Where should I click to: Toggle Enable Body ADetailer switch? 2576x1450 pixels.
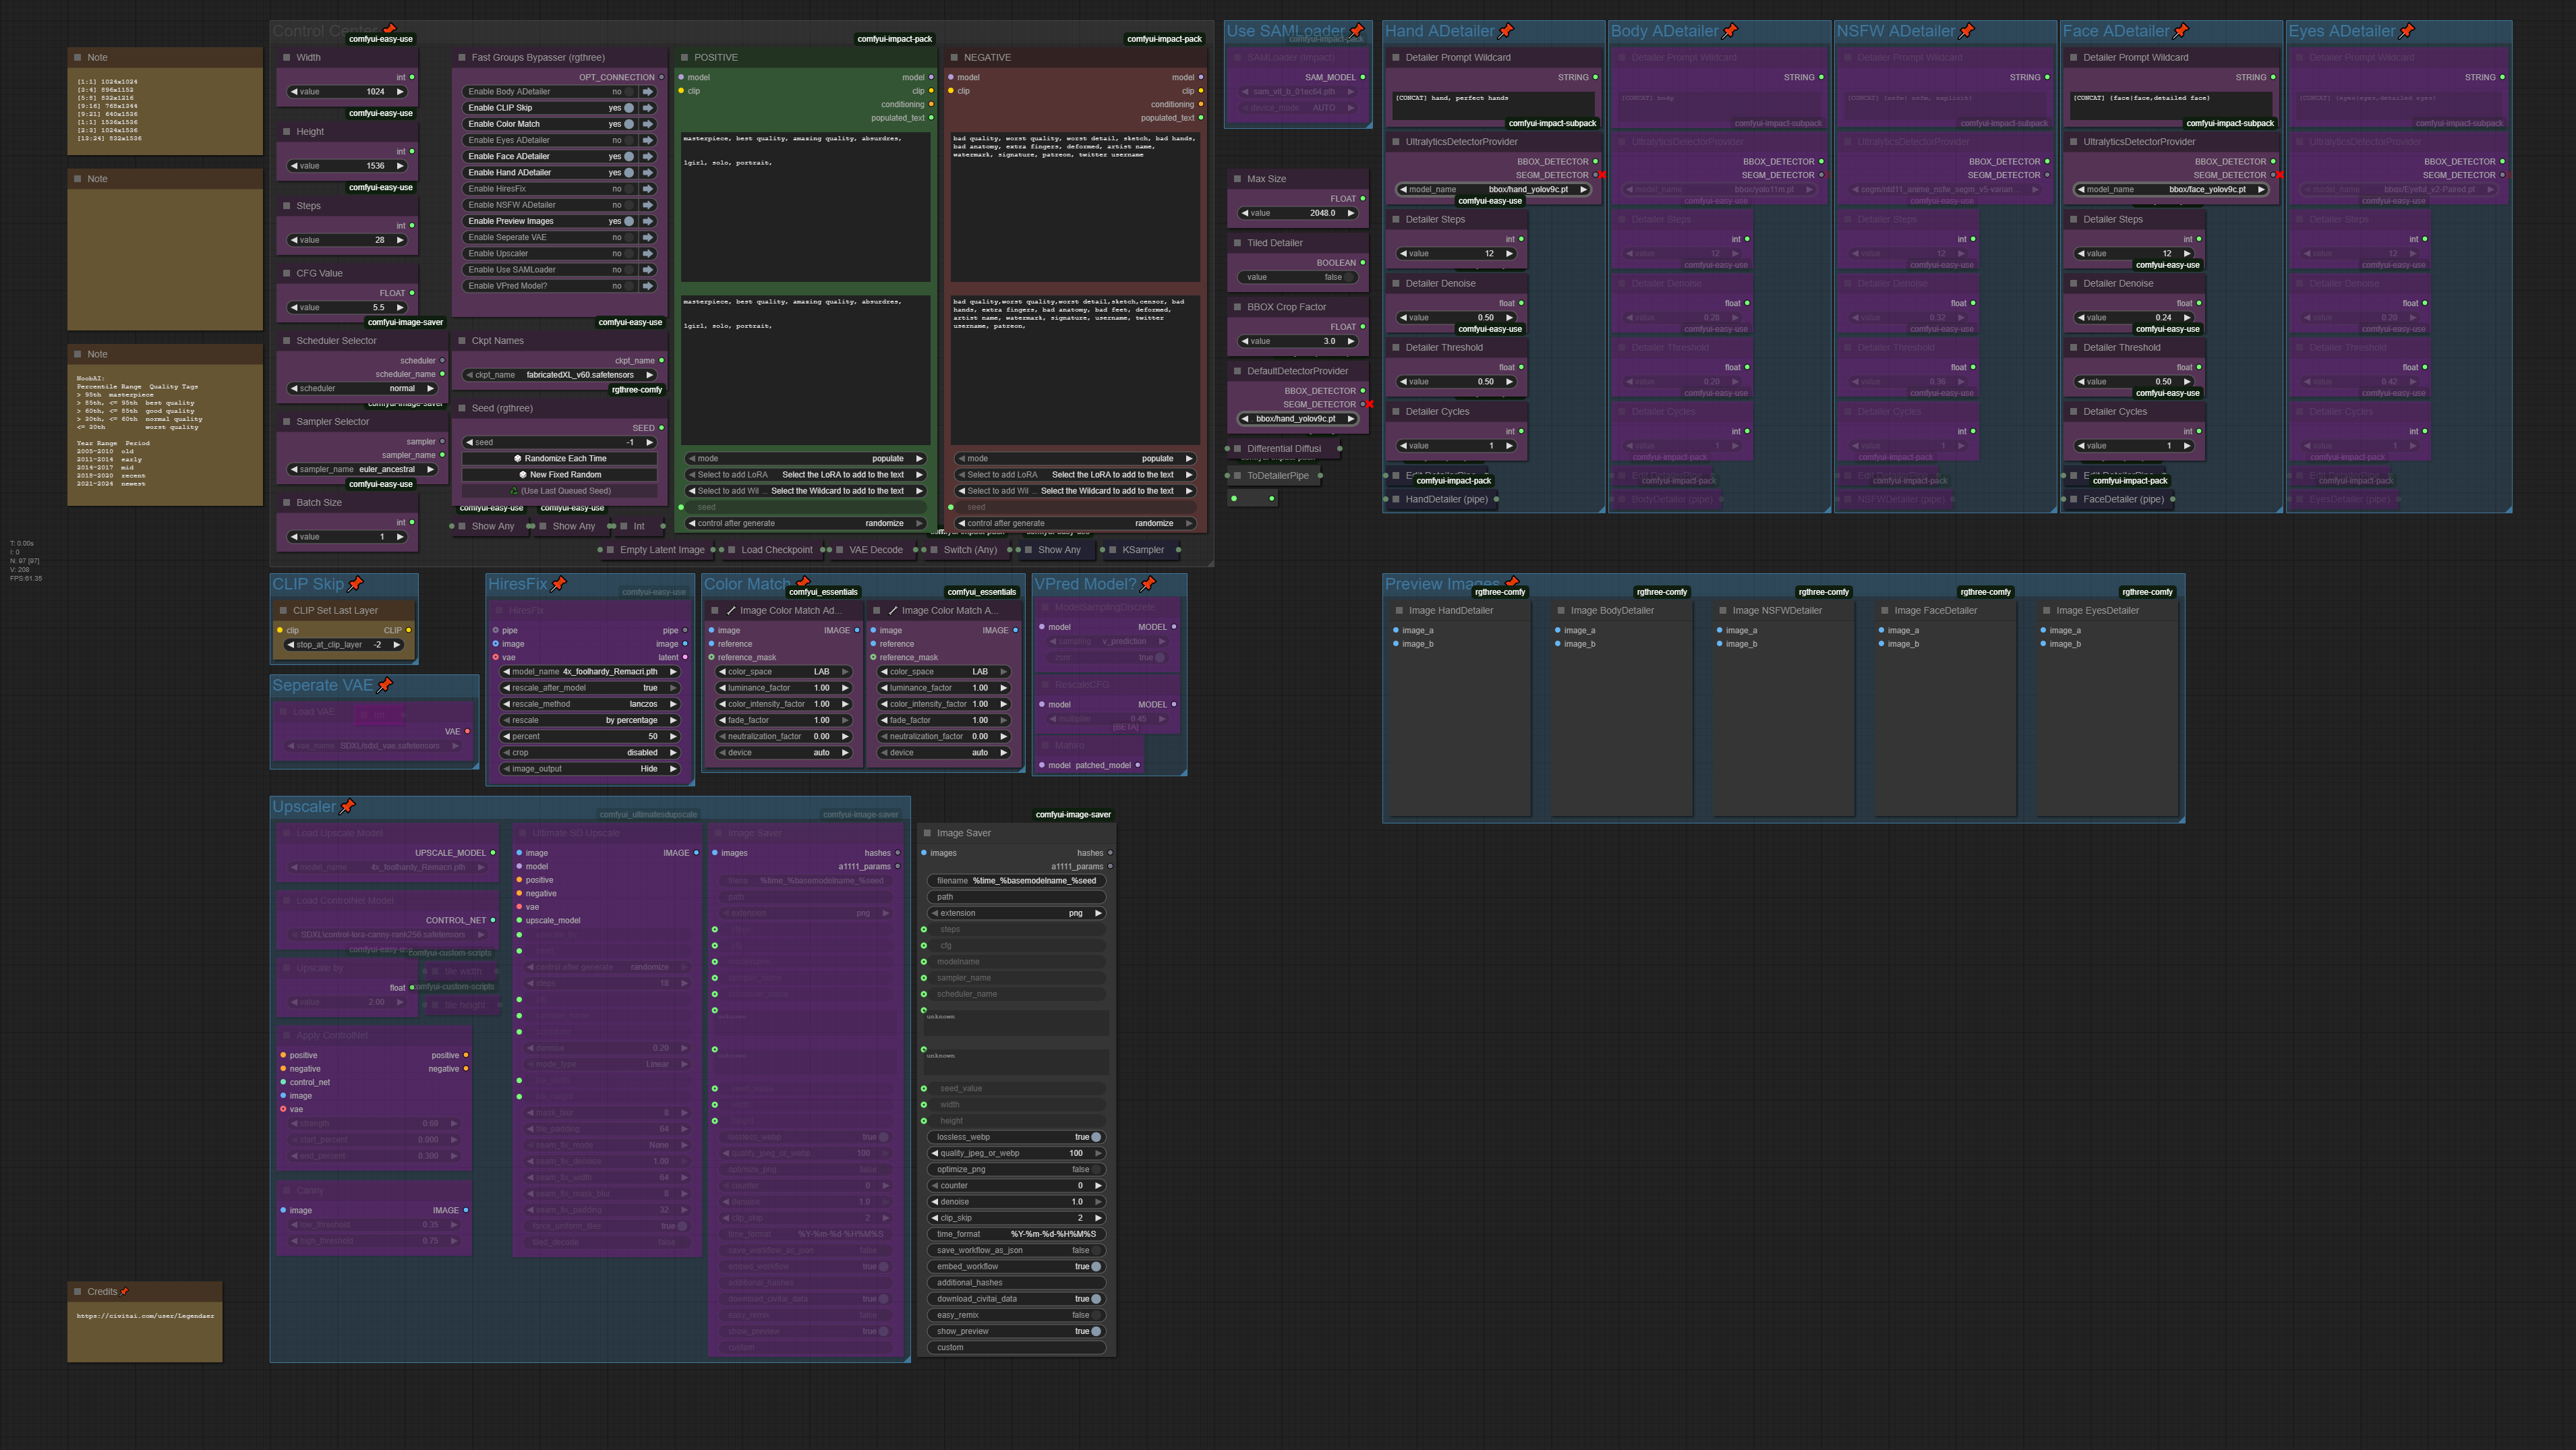pyautogui.click(x=629, y=92)
